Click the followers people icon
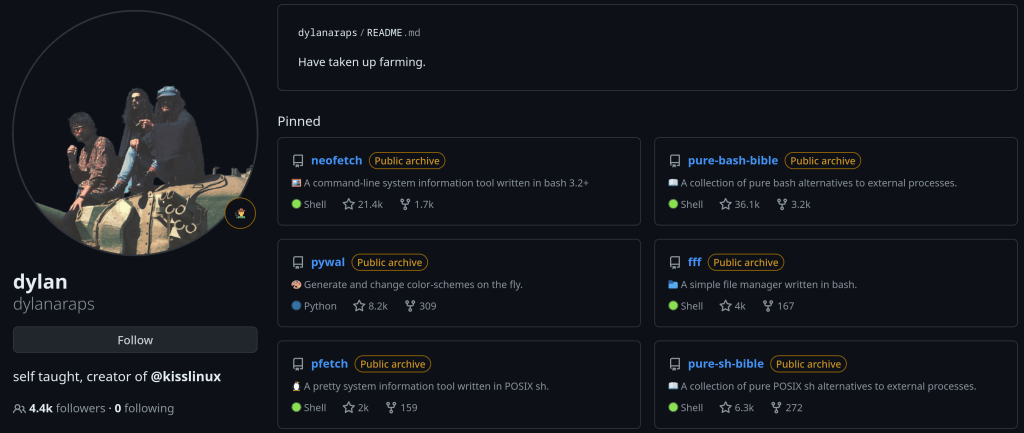Viewport: 1024px width, 433px height. coord(19,408)
